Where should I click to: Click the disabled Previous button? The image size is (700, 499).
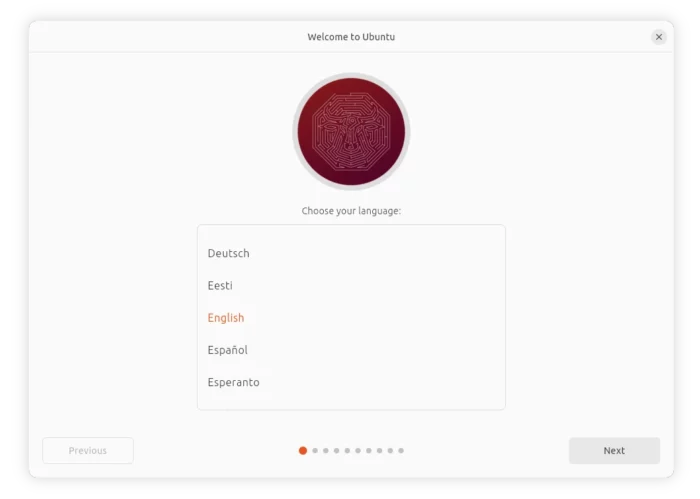coord(88,450)
